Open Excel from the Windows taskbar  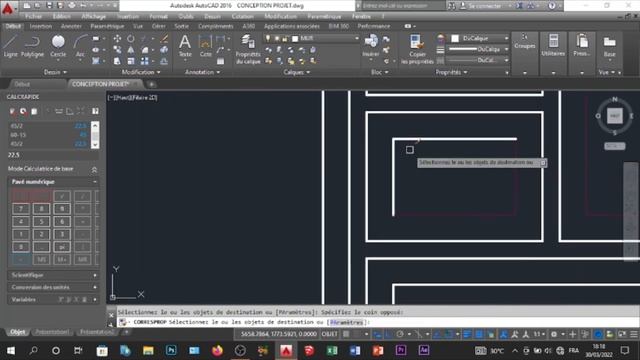(332, 350)
